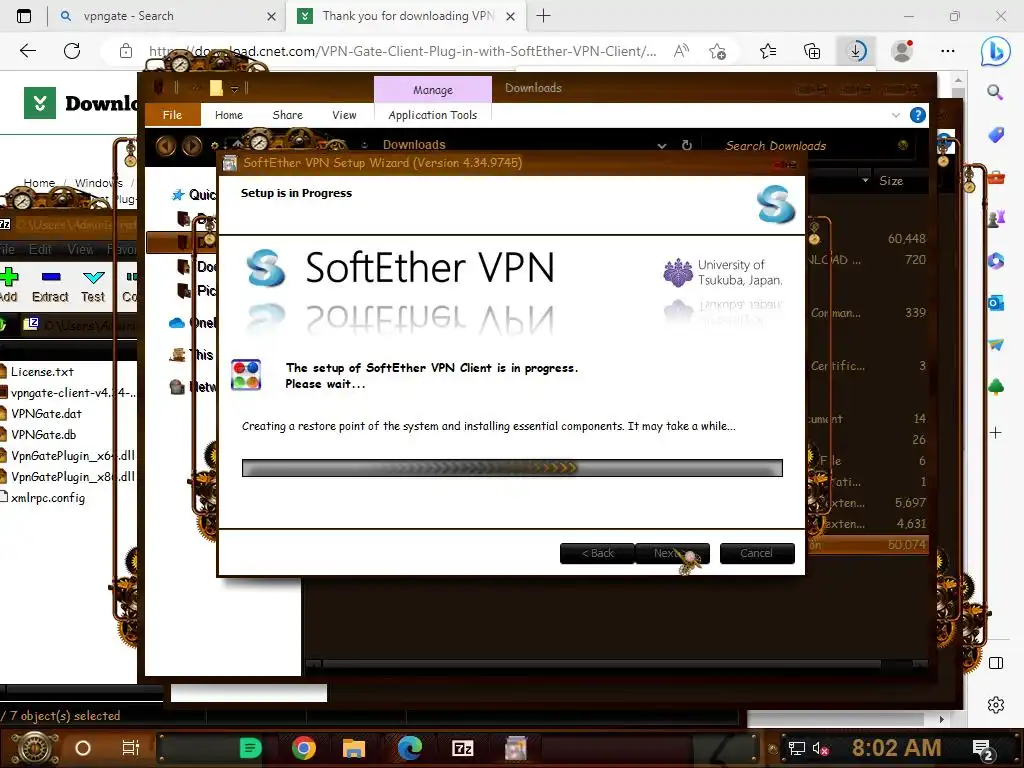Go back in Edge browser

pos(27,51)
